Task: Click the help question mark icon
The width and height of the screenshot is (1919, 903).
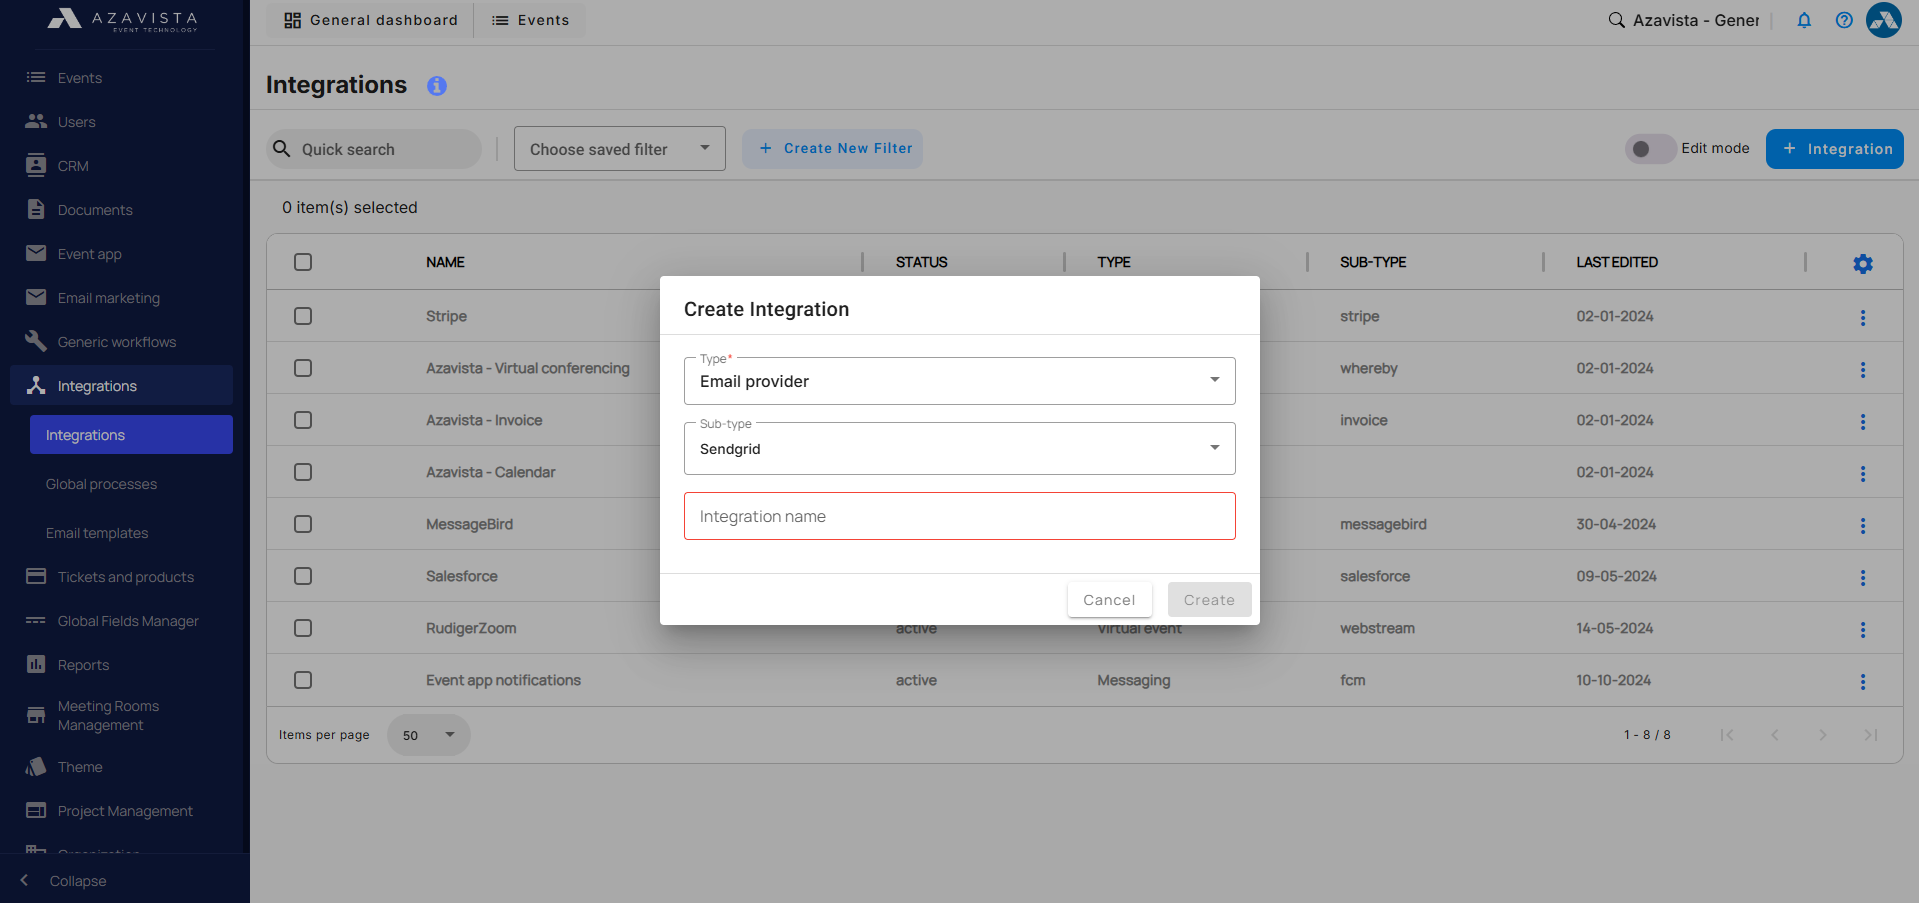Action: 1844,20
